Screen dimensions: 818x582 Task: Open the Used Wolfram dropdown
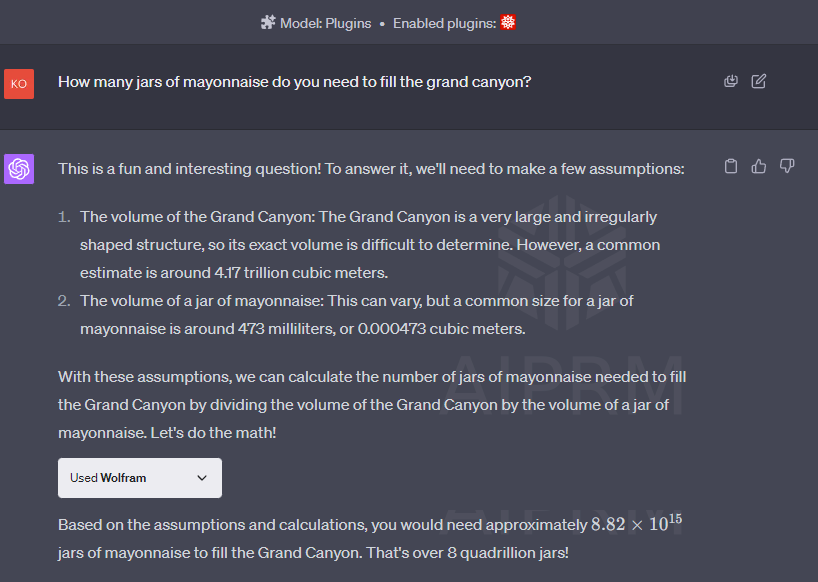click(139, 478)
